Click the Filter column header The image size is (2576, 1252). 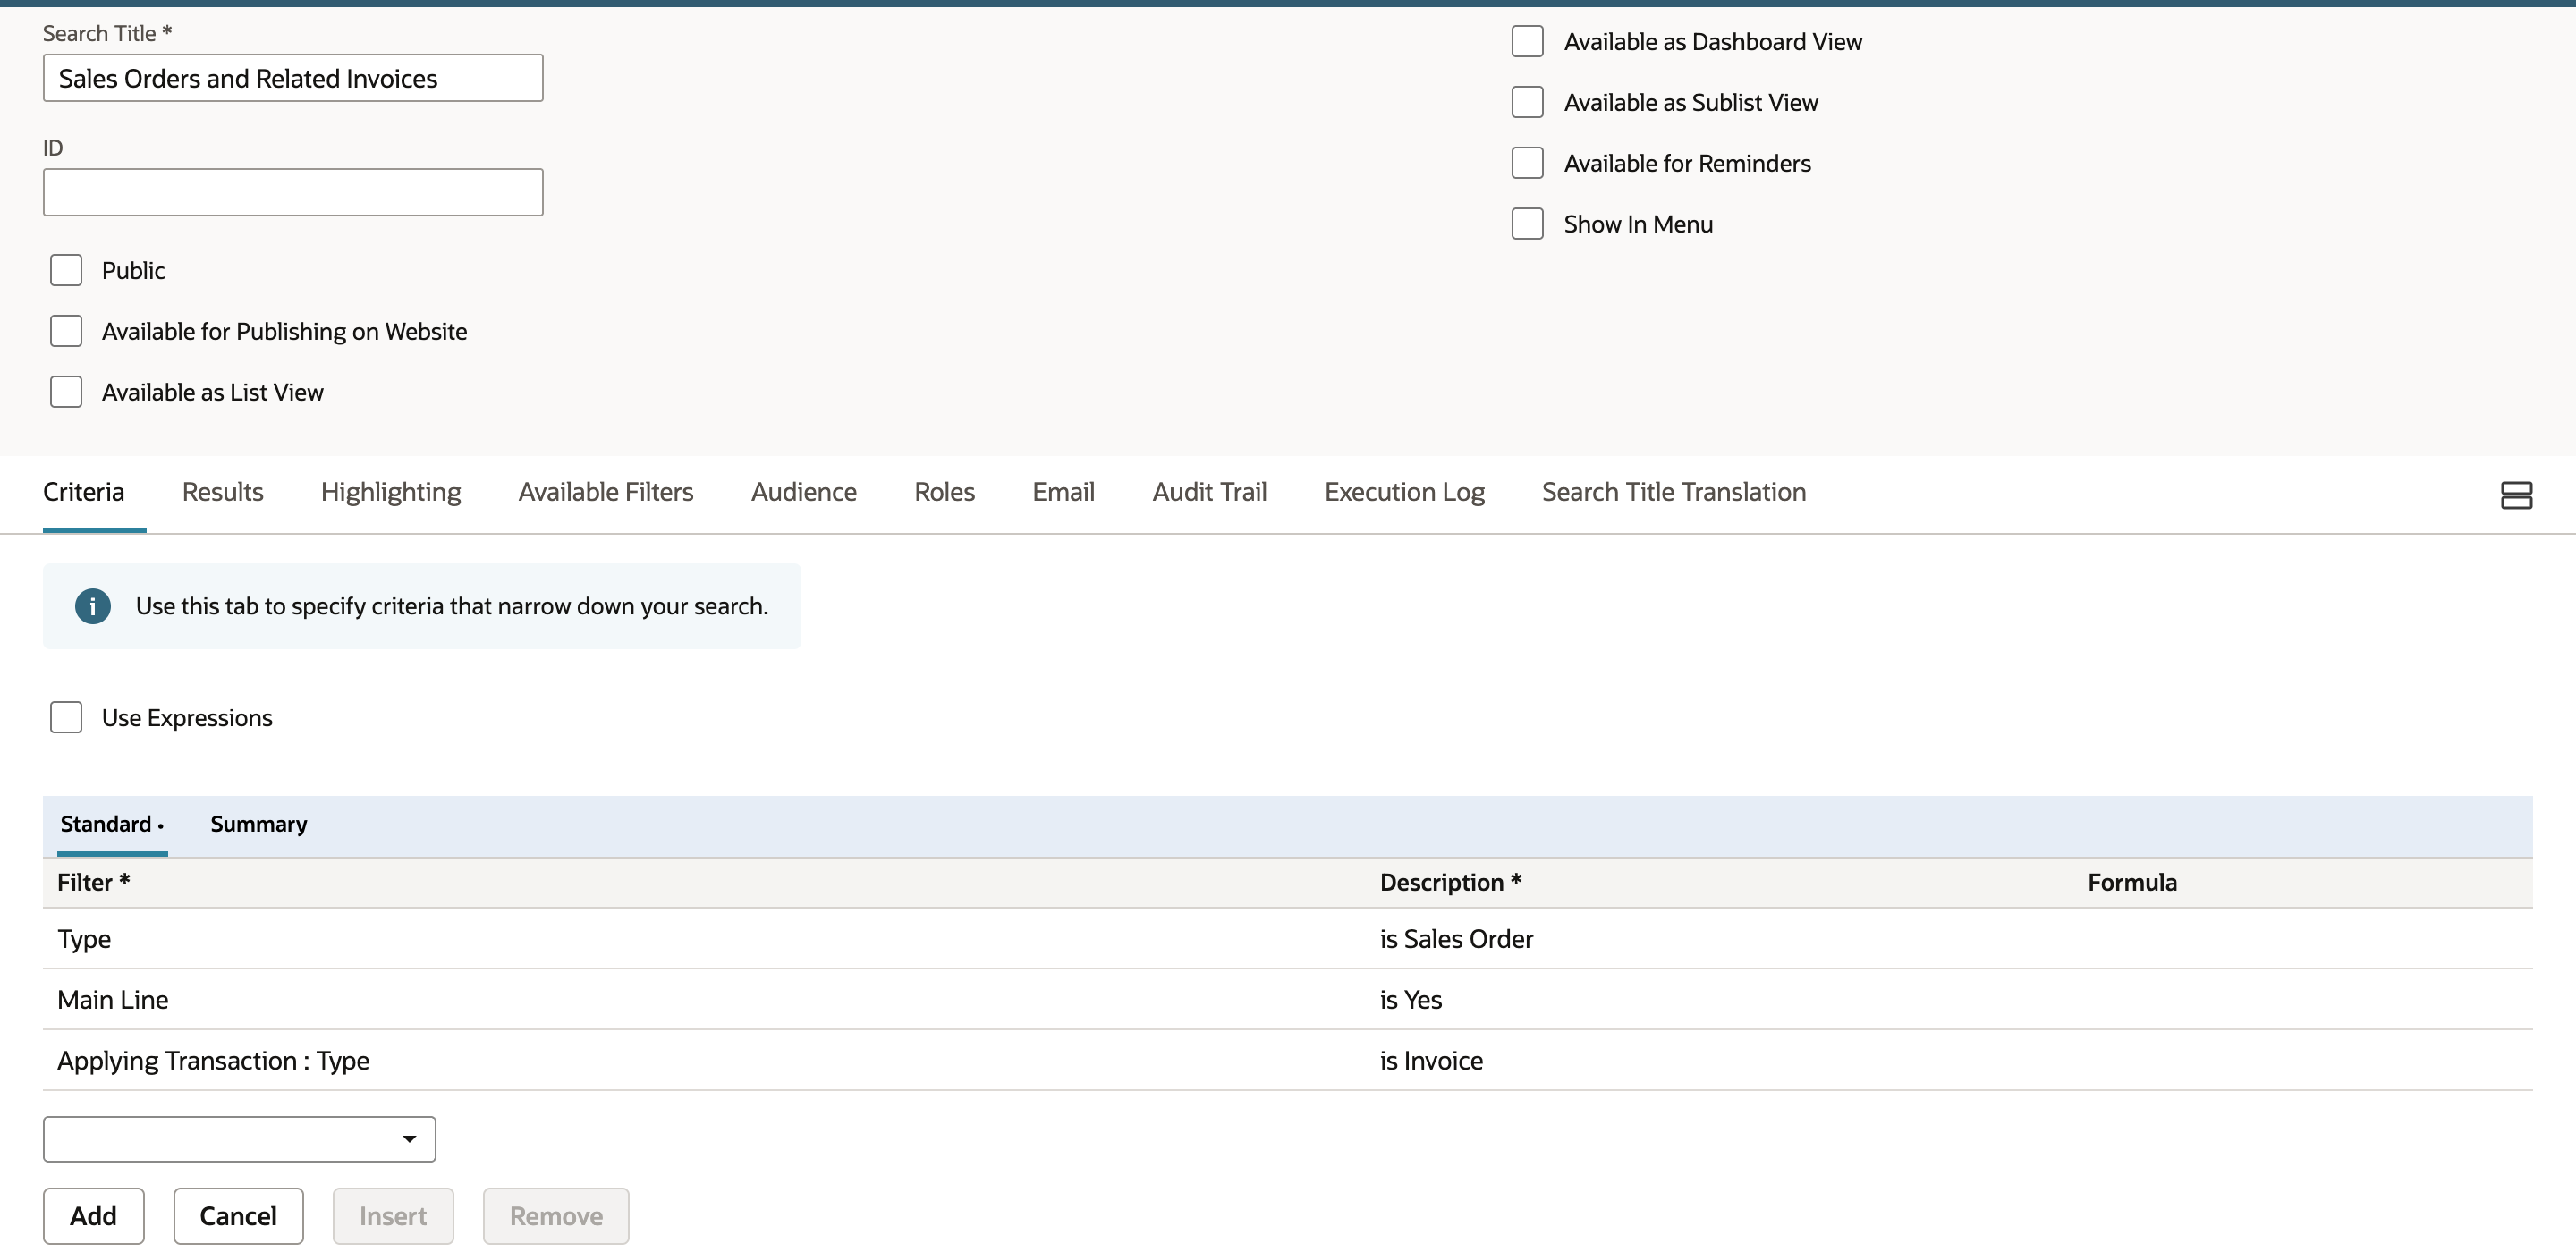click(x=93, y=882)
